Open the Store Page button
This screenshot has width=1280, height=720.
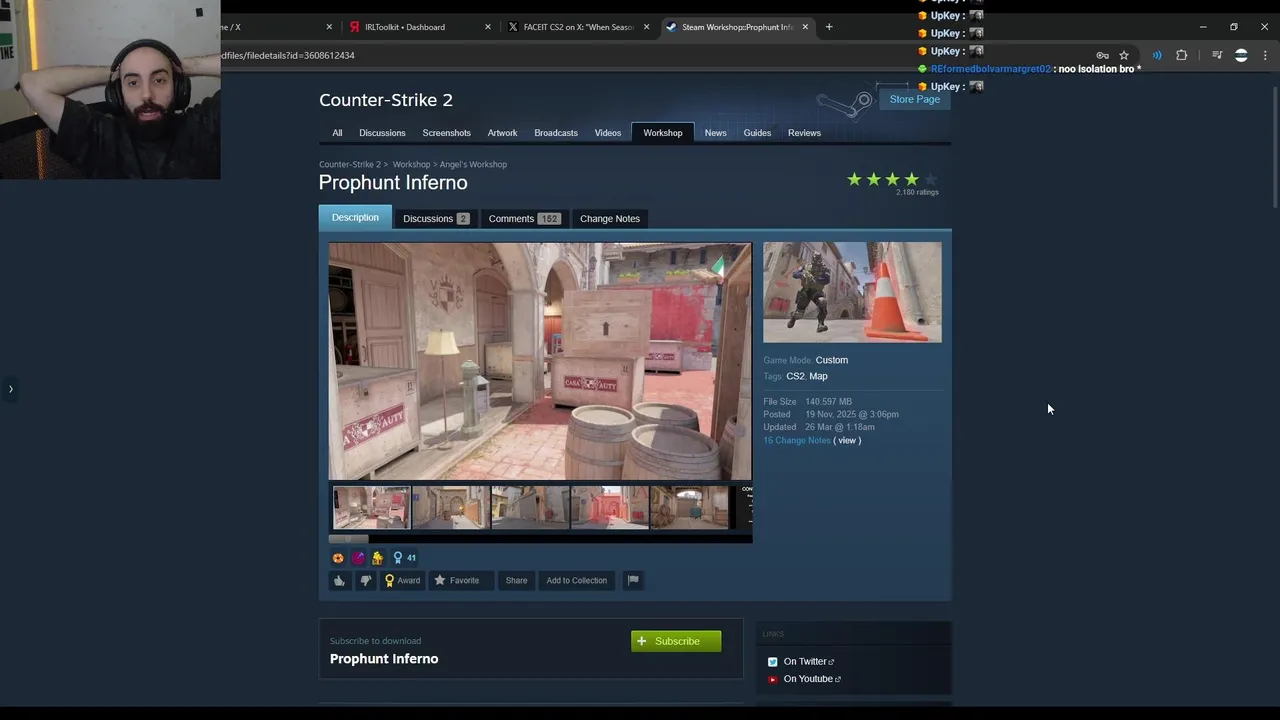(x=914, y=99)
